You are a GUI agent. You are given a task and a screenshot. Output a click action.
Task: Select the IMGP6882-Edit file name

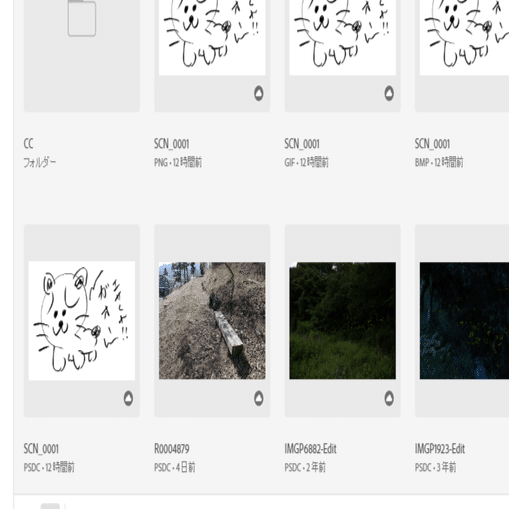tap(310, 449)
